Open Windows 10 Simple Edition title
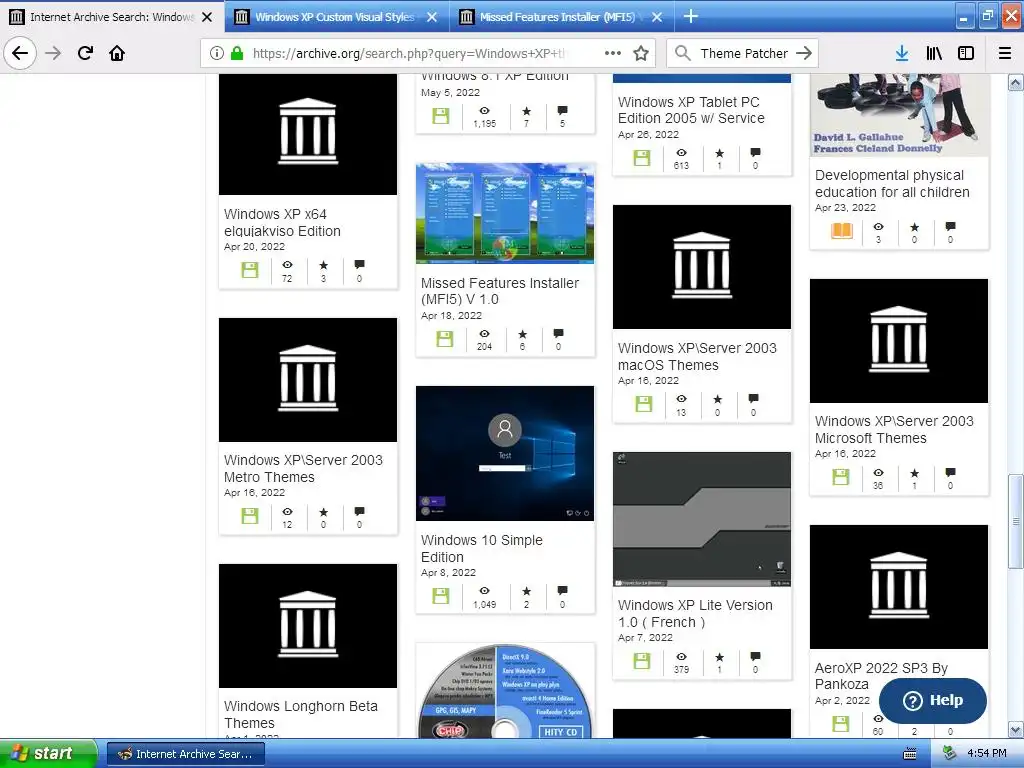 point(481,549)
